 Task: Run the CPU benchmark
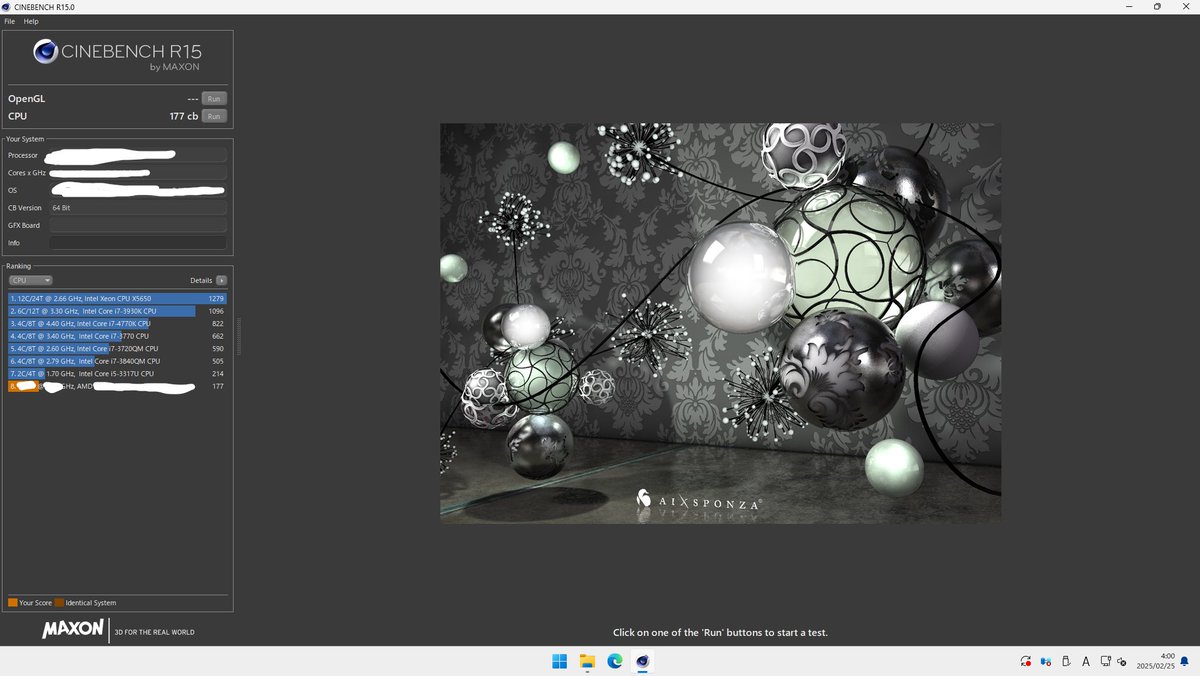coord(214,116)
